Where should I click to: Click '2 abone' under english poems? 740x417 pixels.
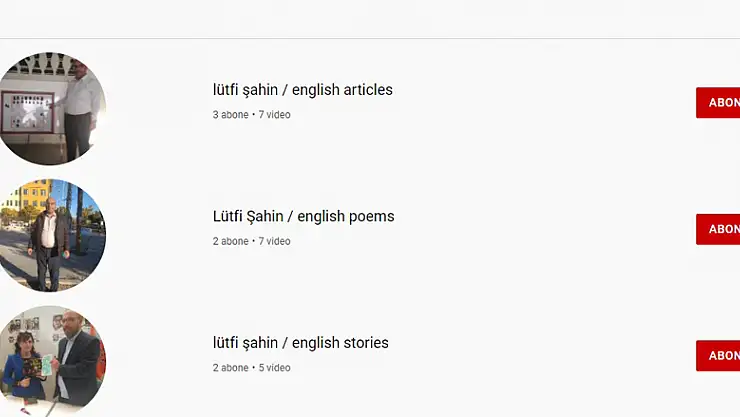pyautogui.click(x=230, y=241)
